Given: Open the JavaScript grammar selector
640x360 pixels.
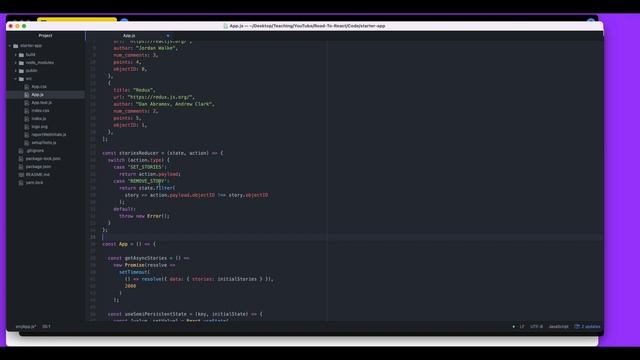Looking at the screenshot, I should click(558, 327).
